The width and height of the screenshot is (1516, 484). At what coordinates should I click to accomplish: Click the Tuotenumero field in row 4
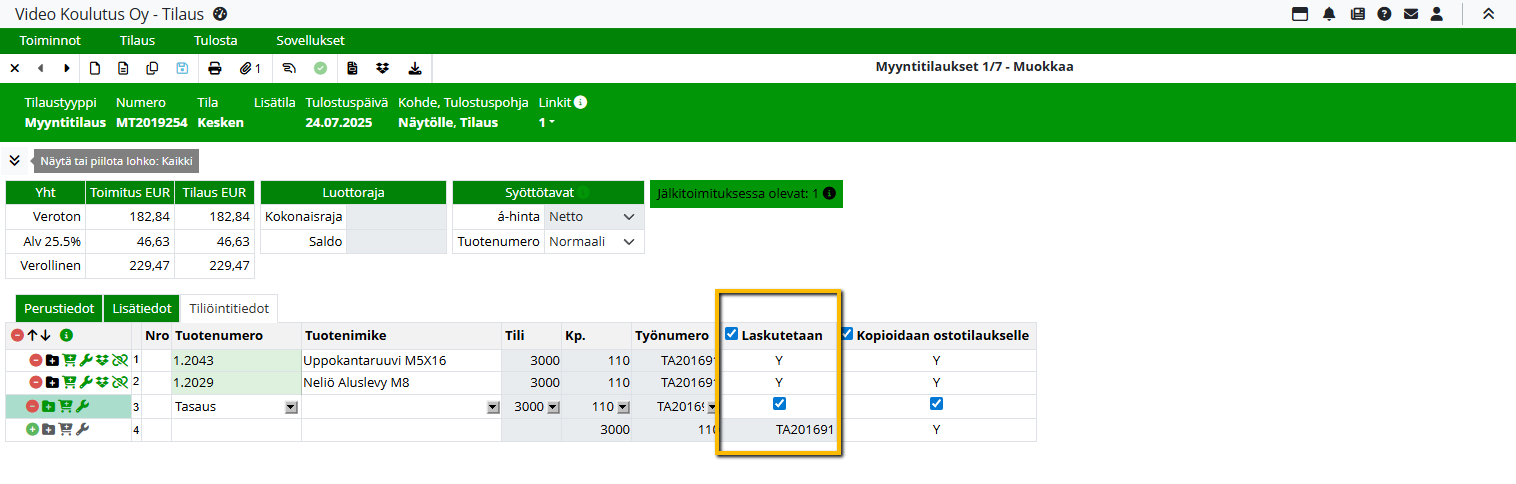coord(236,429)
